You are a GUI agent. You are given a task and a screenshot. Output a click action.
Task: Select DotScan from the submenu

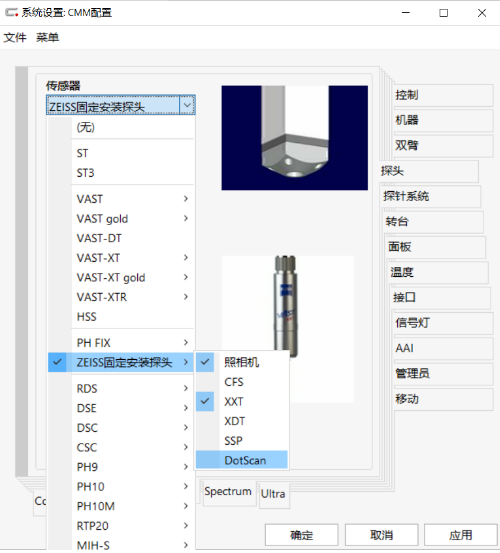242,460
